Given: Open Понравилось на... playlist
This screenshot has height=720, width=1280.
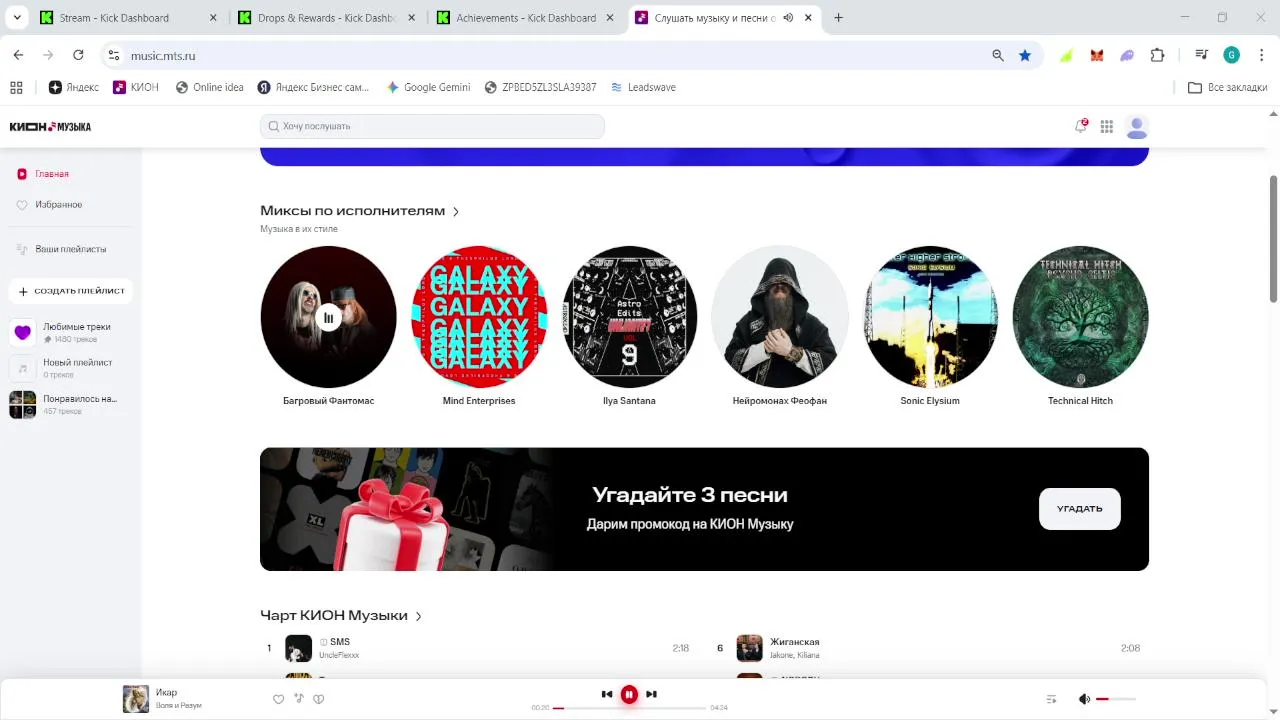Looking at the screenshot, I should (70, 404).
